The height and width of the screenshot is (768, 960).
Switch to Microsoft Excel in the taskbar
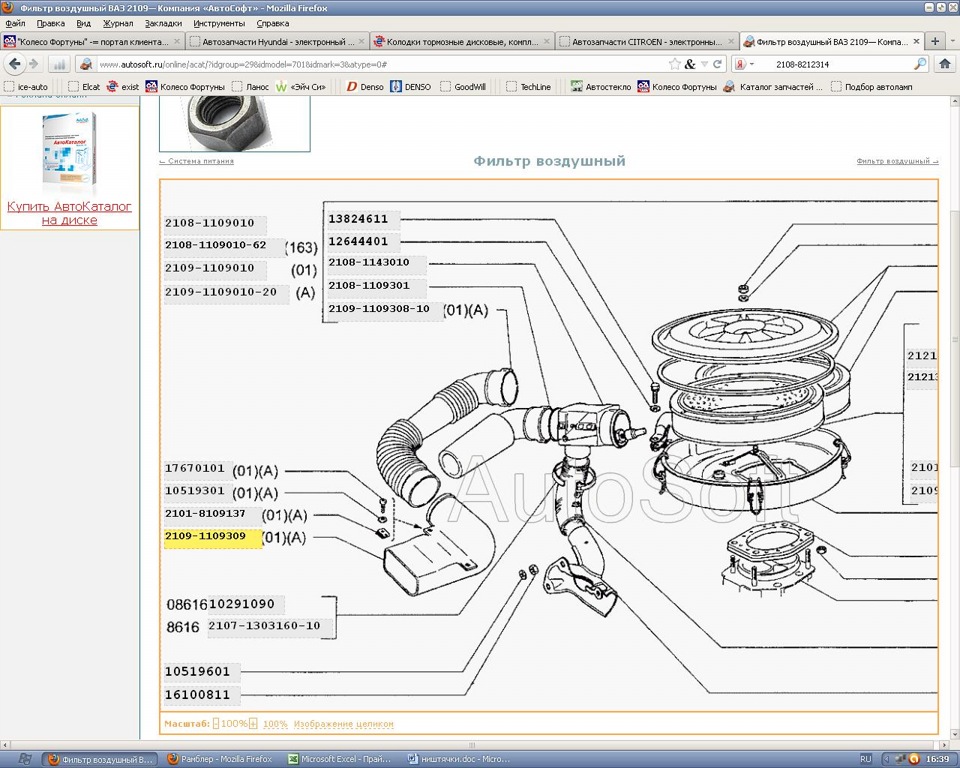pos(340,759)
